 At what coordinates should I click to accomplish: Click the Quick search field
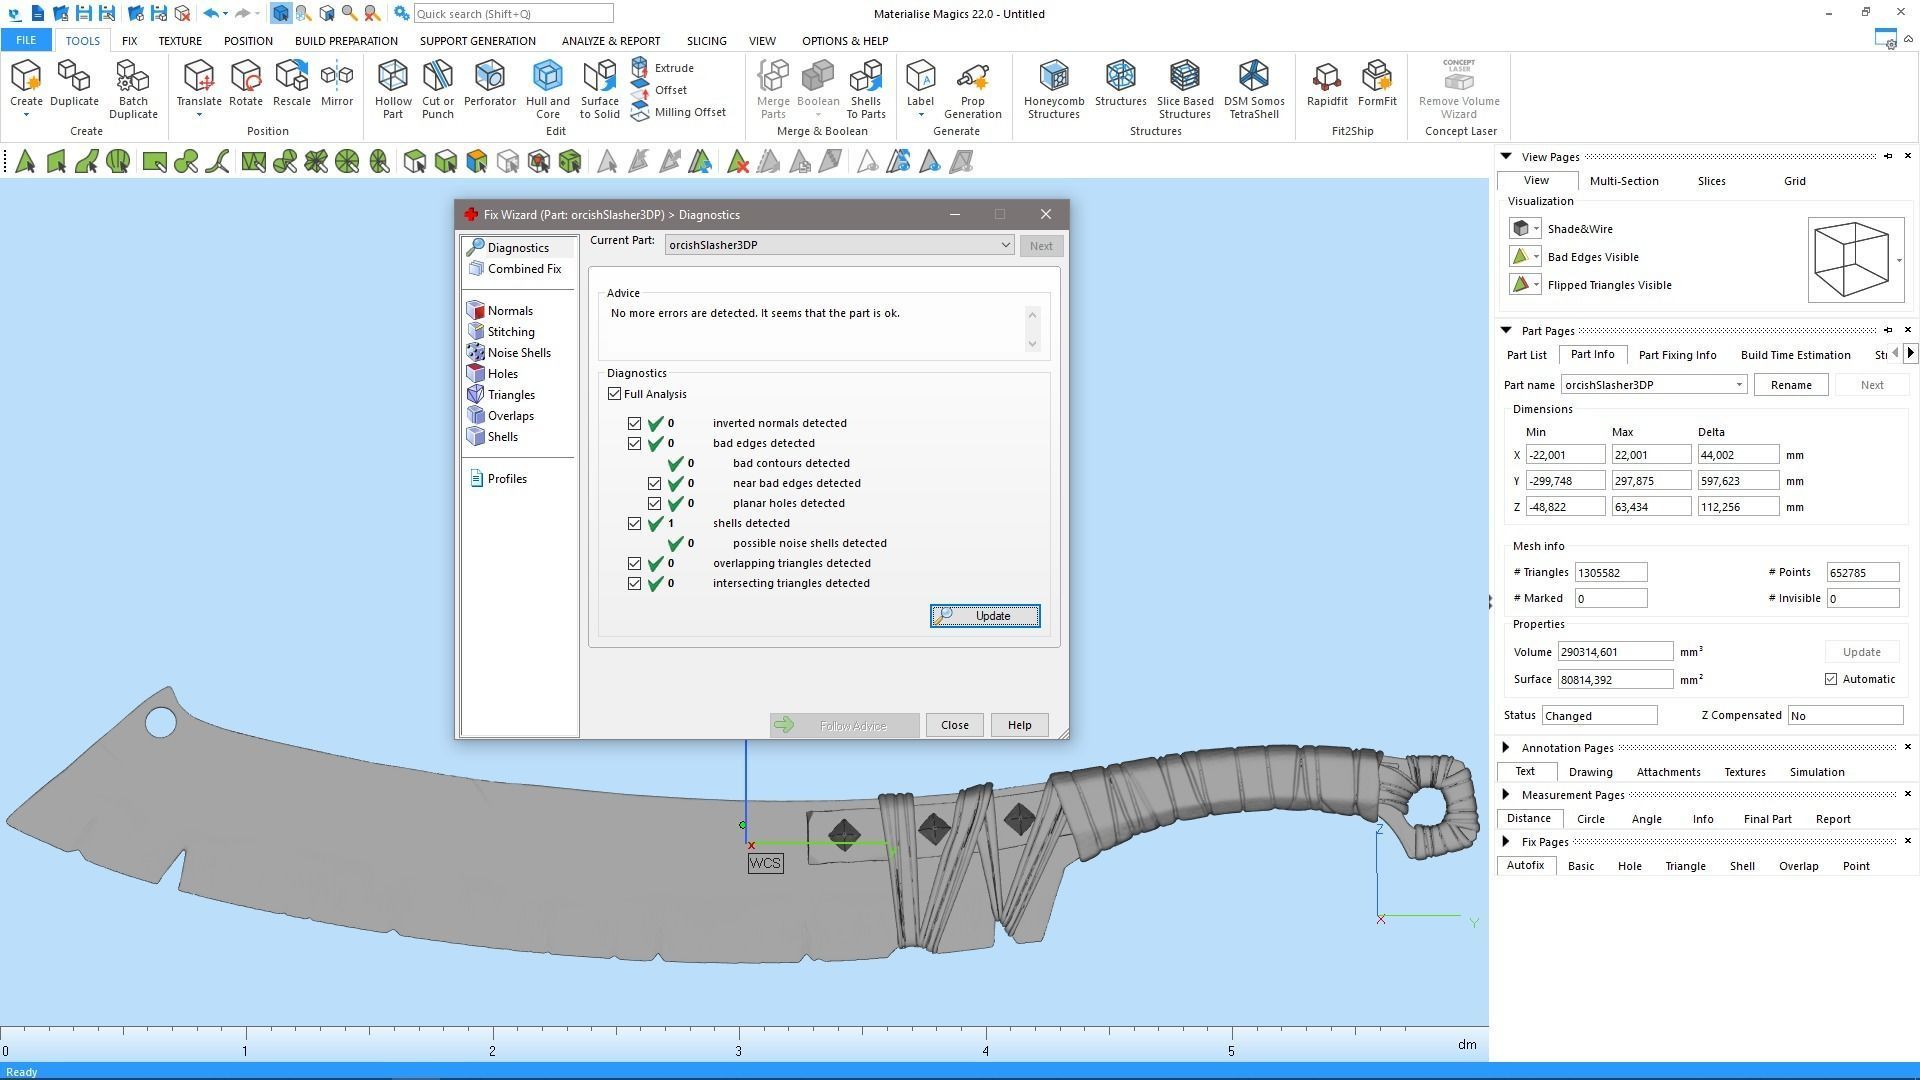pos(512,14)
